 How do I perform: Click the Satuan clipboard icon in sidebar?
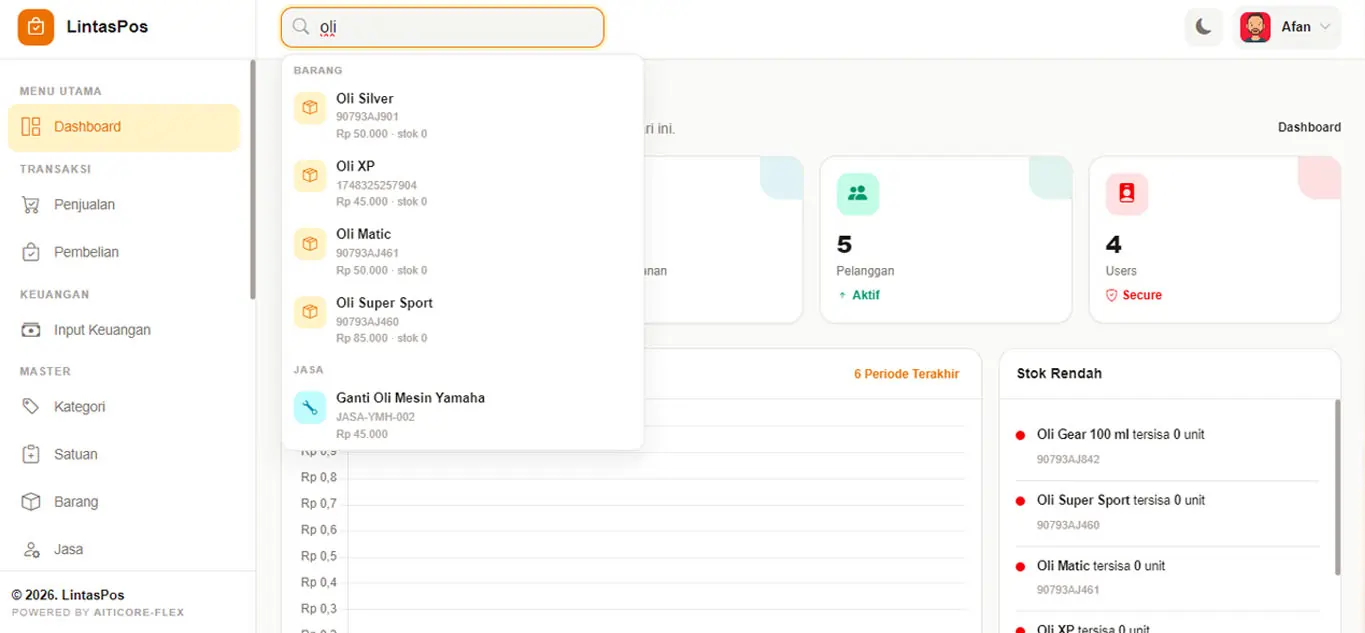tap(31, 454)
